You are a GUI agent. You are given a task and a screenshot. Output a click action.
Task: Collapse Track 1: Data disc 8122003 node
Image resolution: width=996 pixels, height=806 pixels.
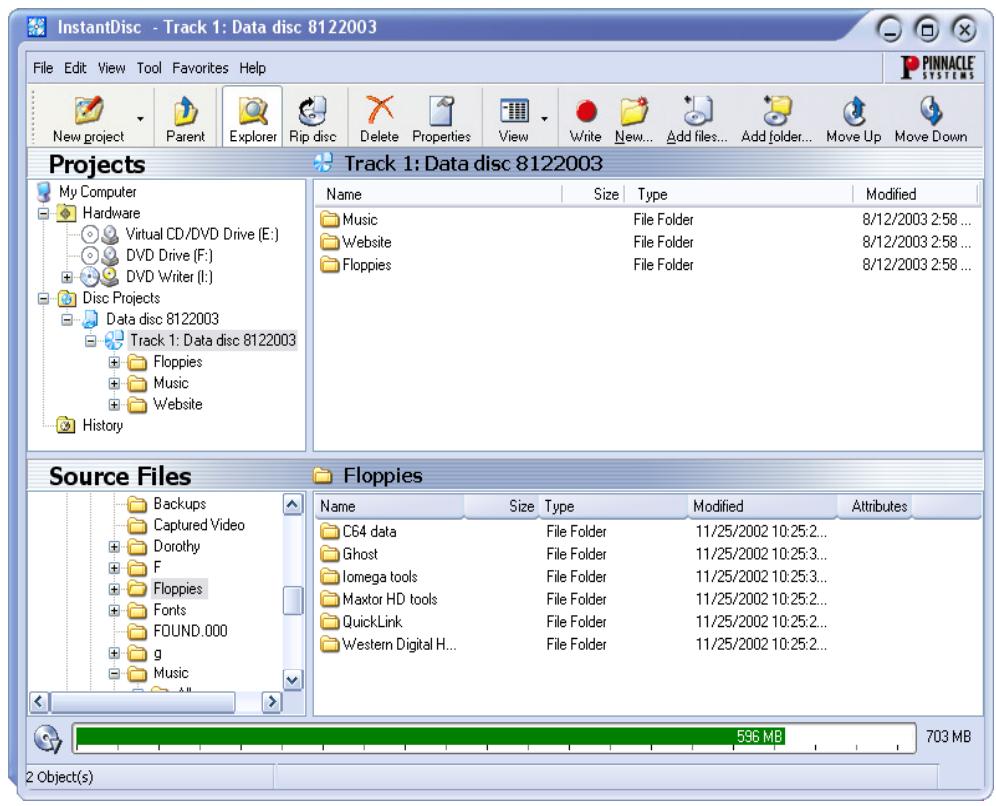pos(91,341)
